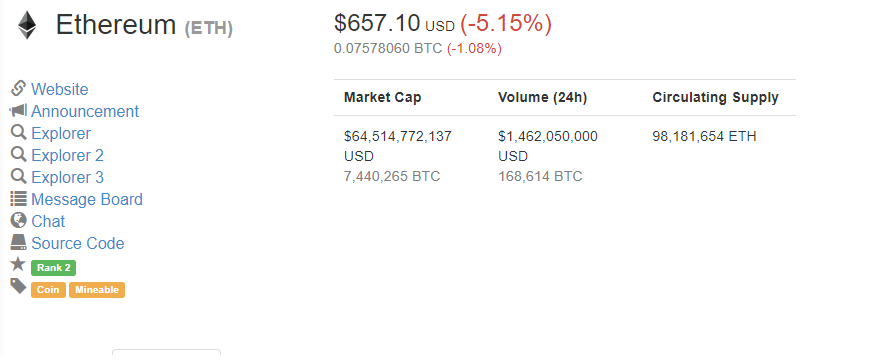Open the Explorer 2 link
879x363 pixels.
(67, 155)
